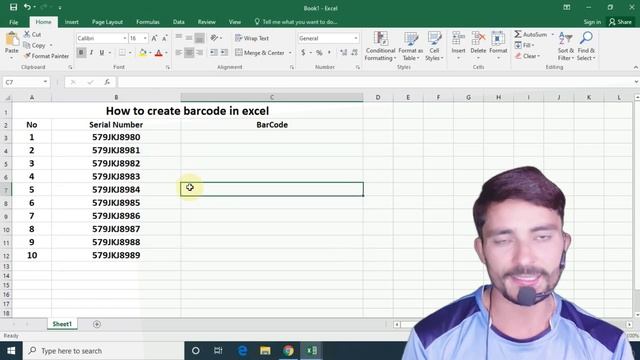Image resolution: width=640 pixels, height=360 pixels.
Task: Toggle center horizontal alignment
Action: click(x=189, y=53)
